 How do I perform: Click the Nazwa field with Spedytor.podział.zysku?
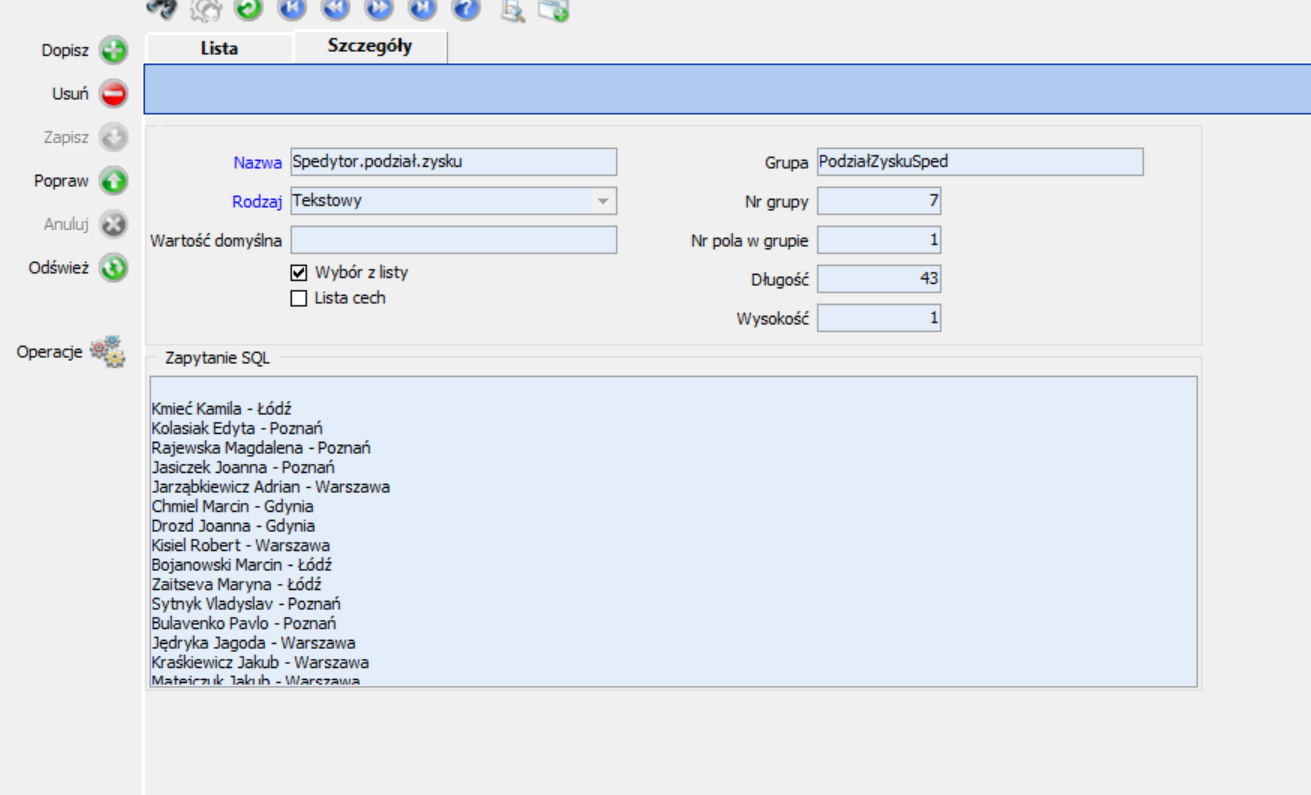click(453, 162)
